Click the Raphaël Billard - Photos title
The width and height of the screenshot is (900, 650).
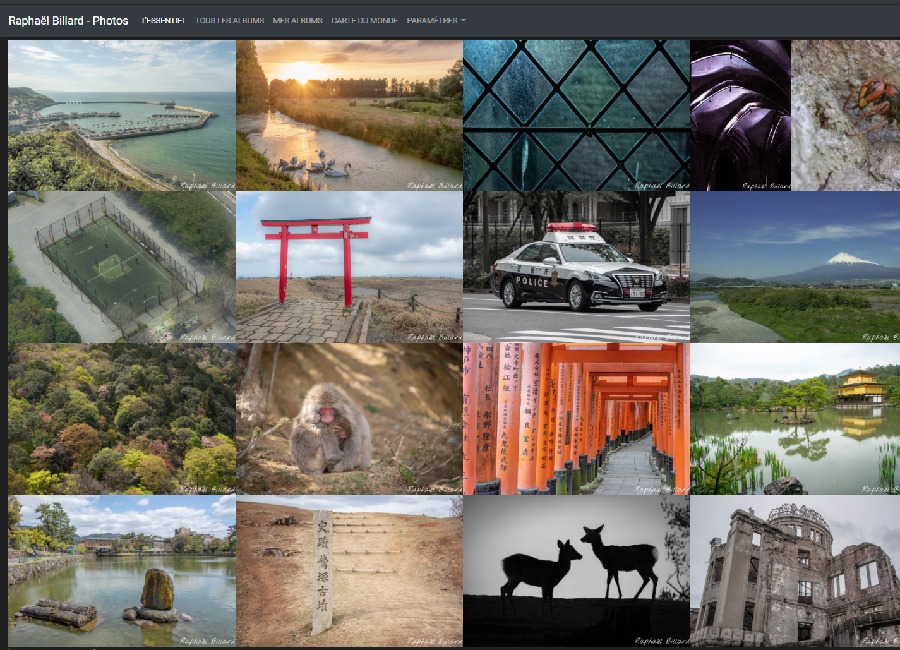pyautogui.click(x=68, y=20)
